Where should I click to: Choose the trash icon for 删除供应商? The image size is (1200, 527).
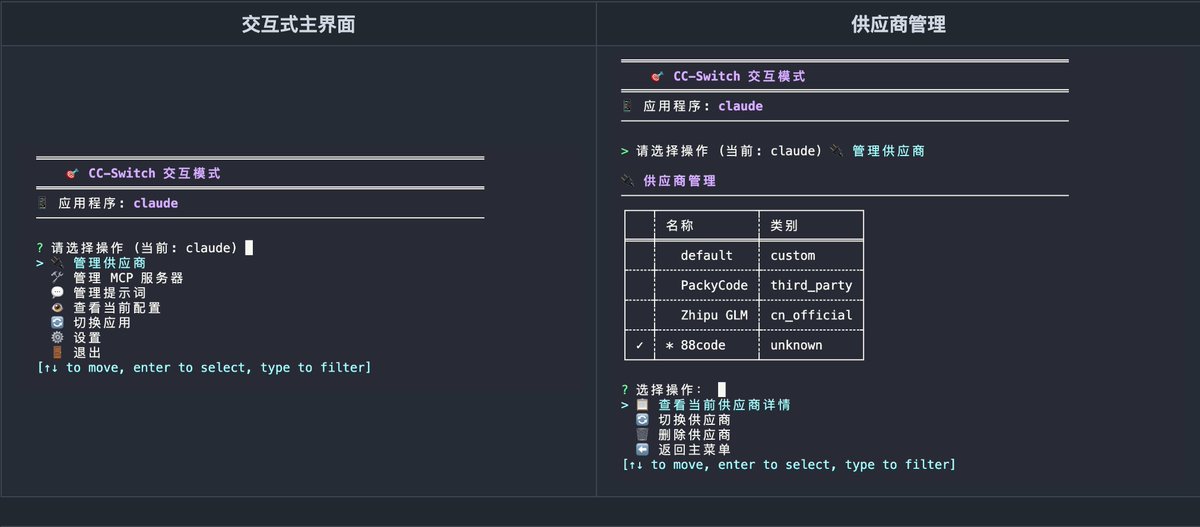click(642, 435)
